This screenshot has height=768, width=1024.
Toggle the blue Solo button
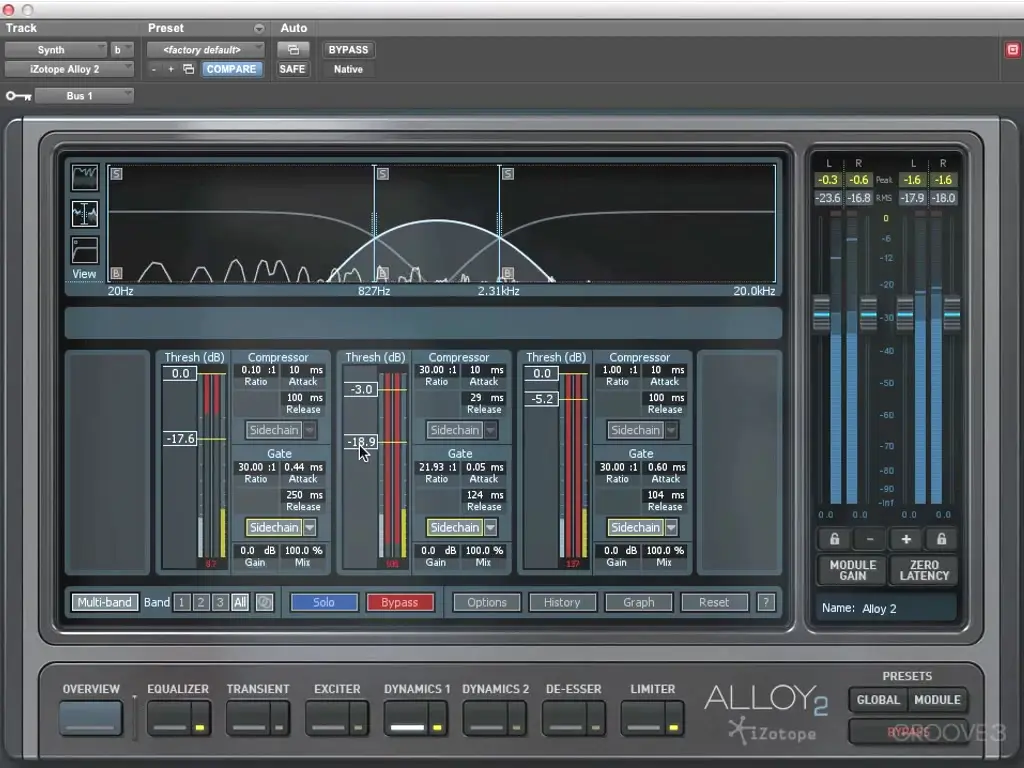pos(324,602)
